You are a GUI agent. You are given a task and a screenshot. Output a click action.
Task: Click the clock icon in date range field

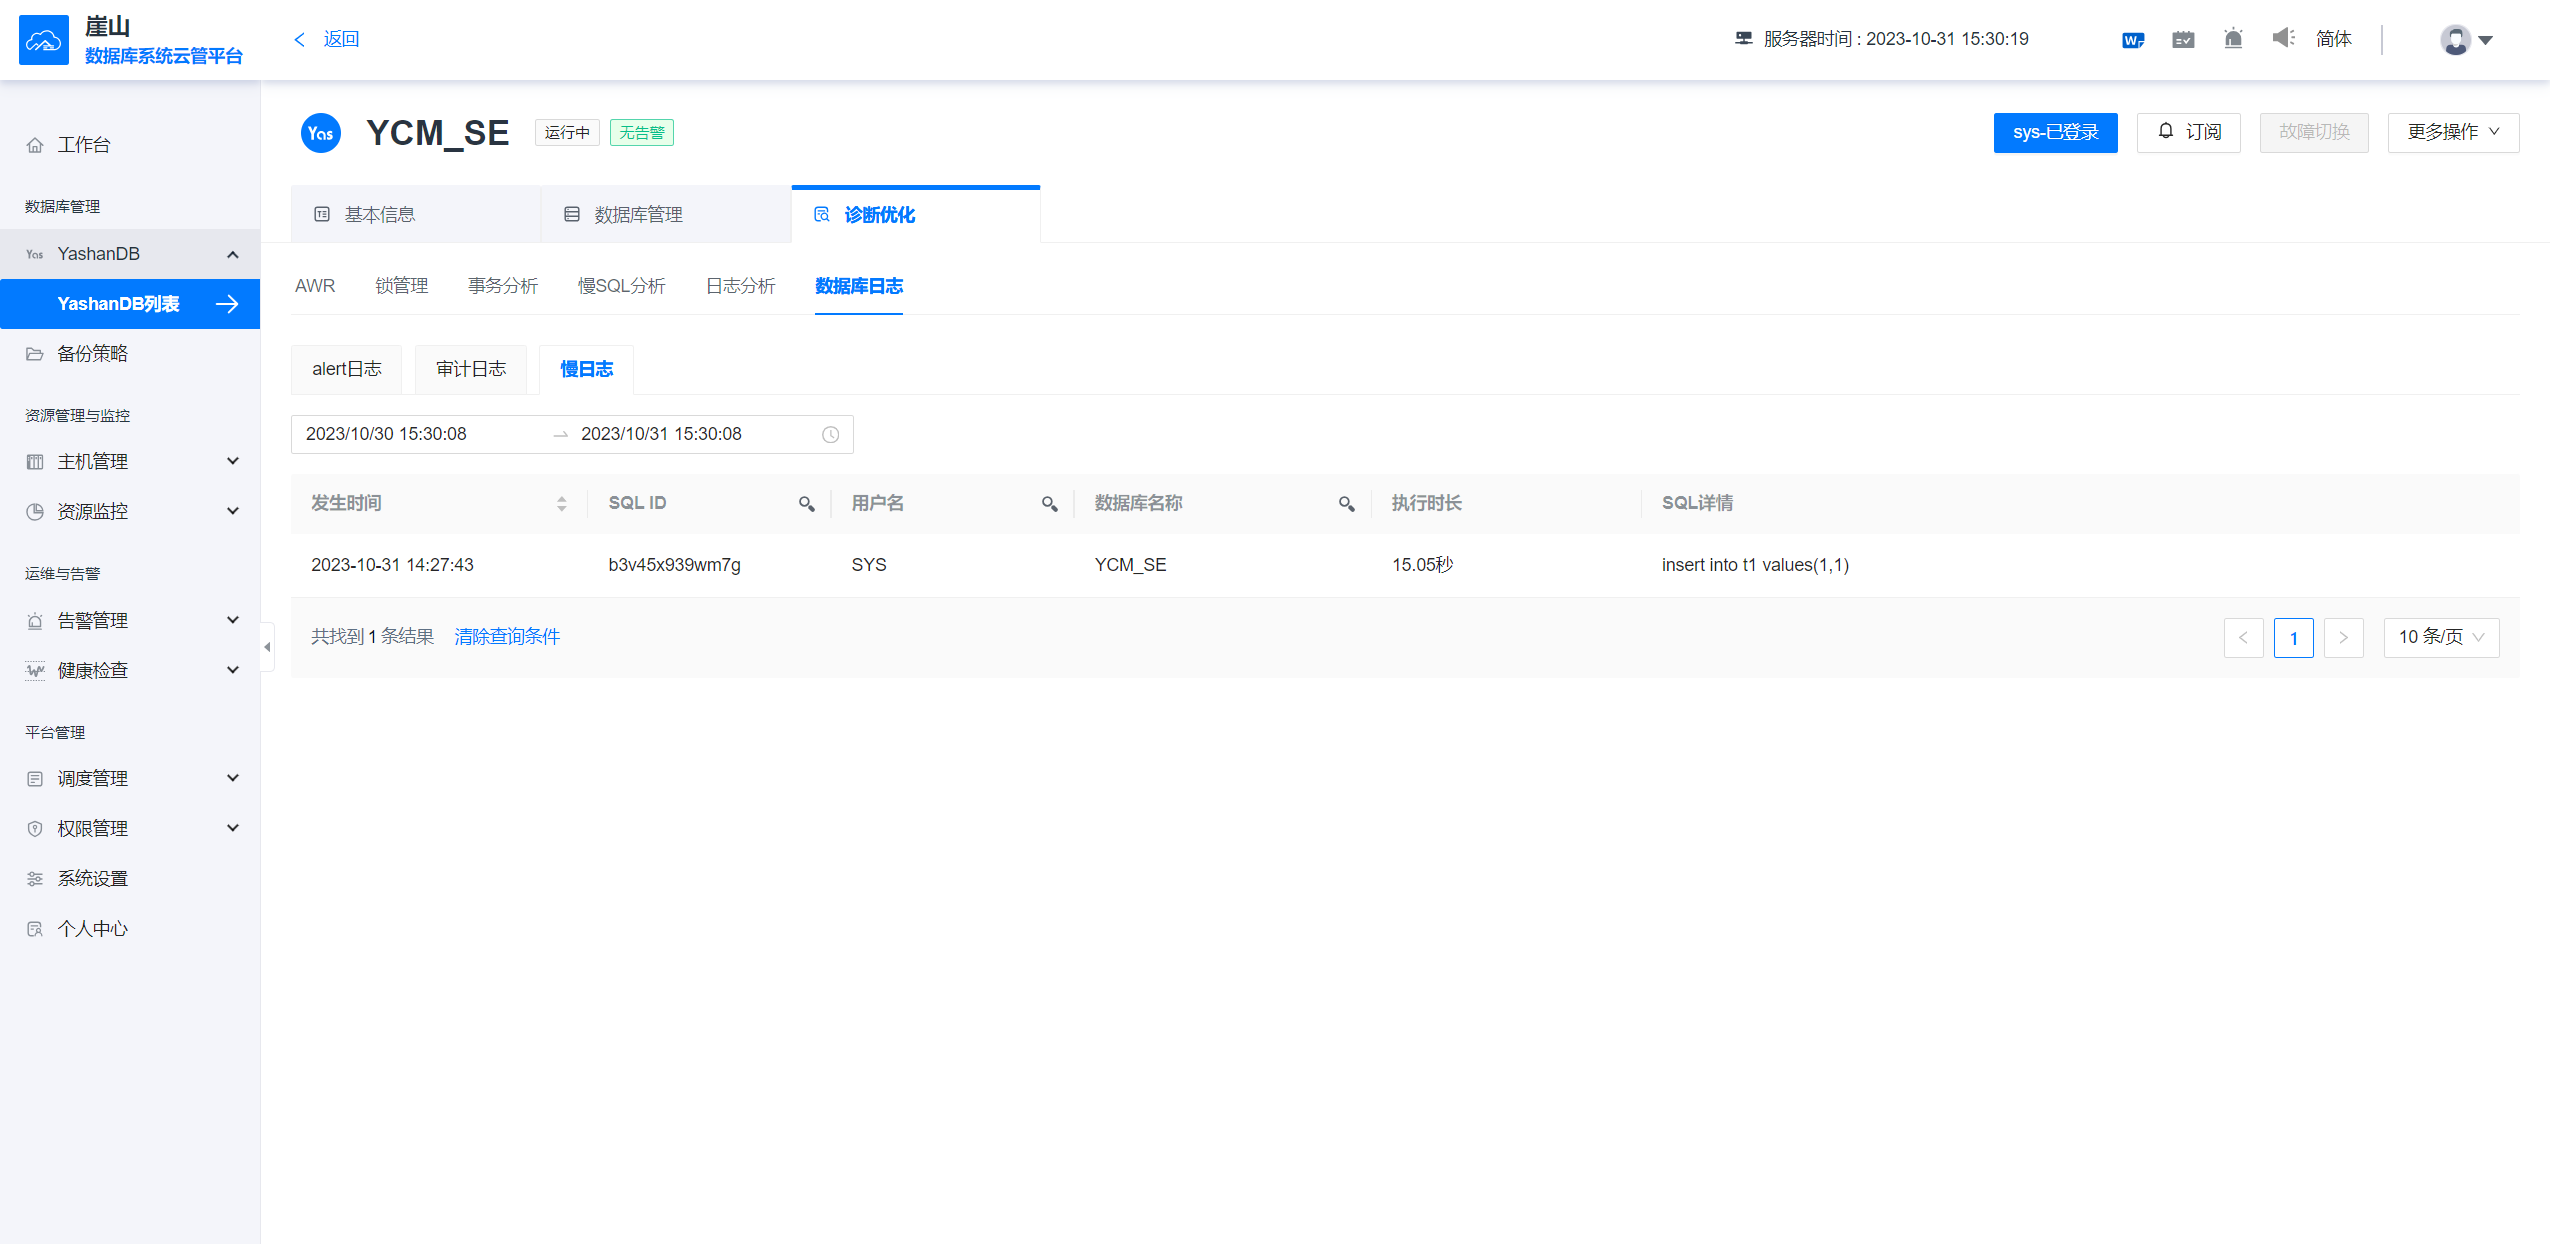(x=830, y=435)
